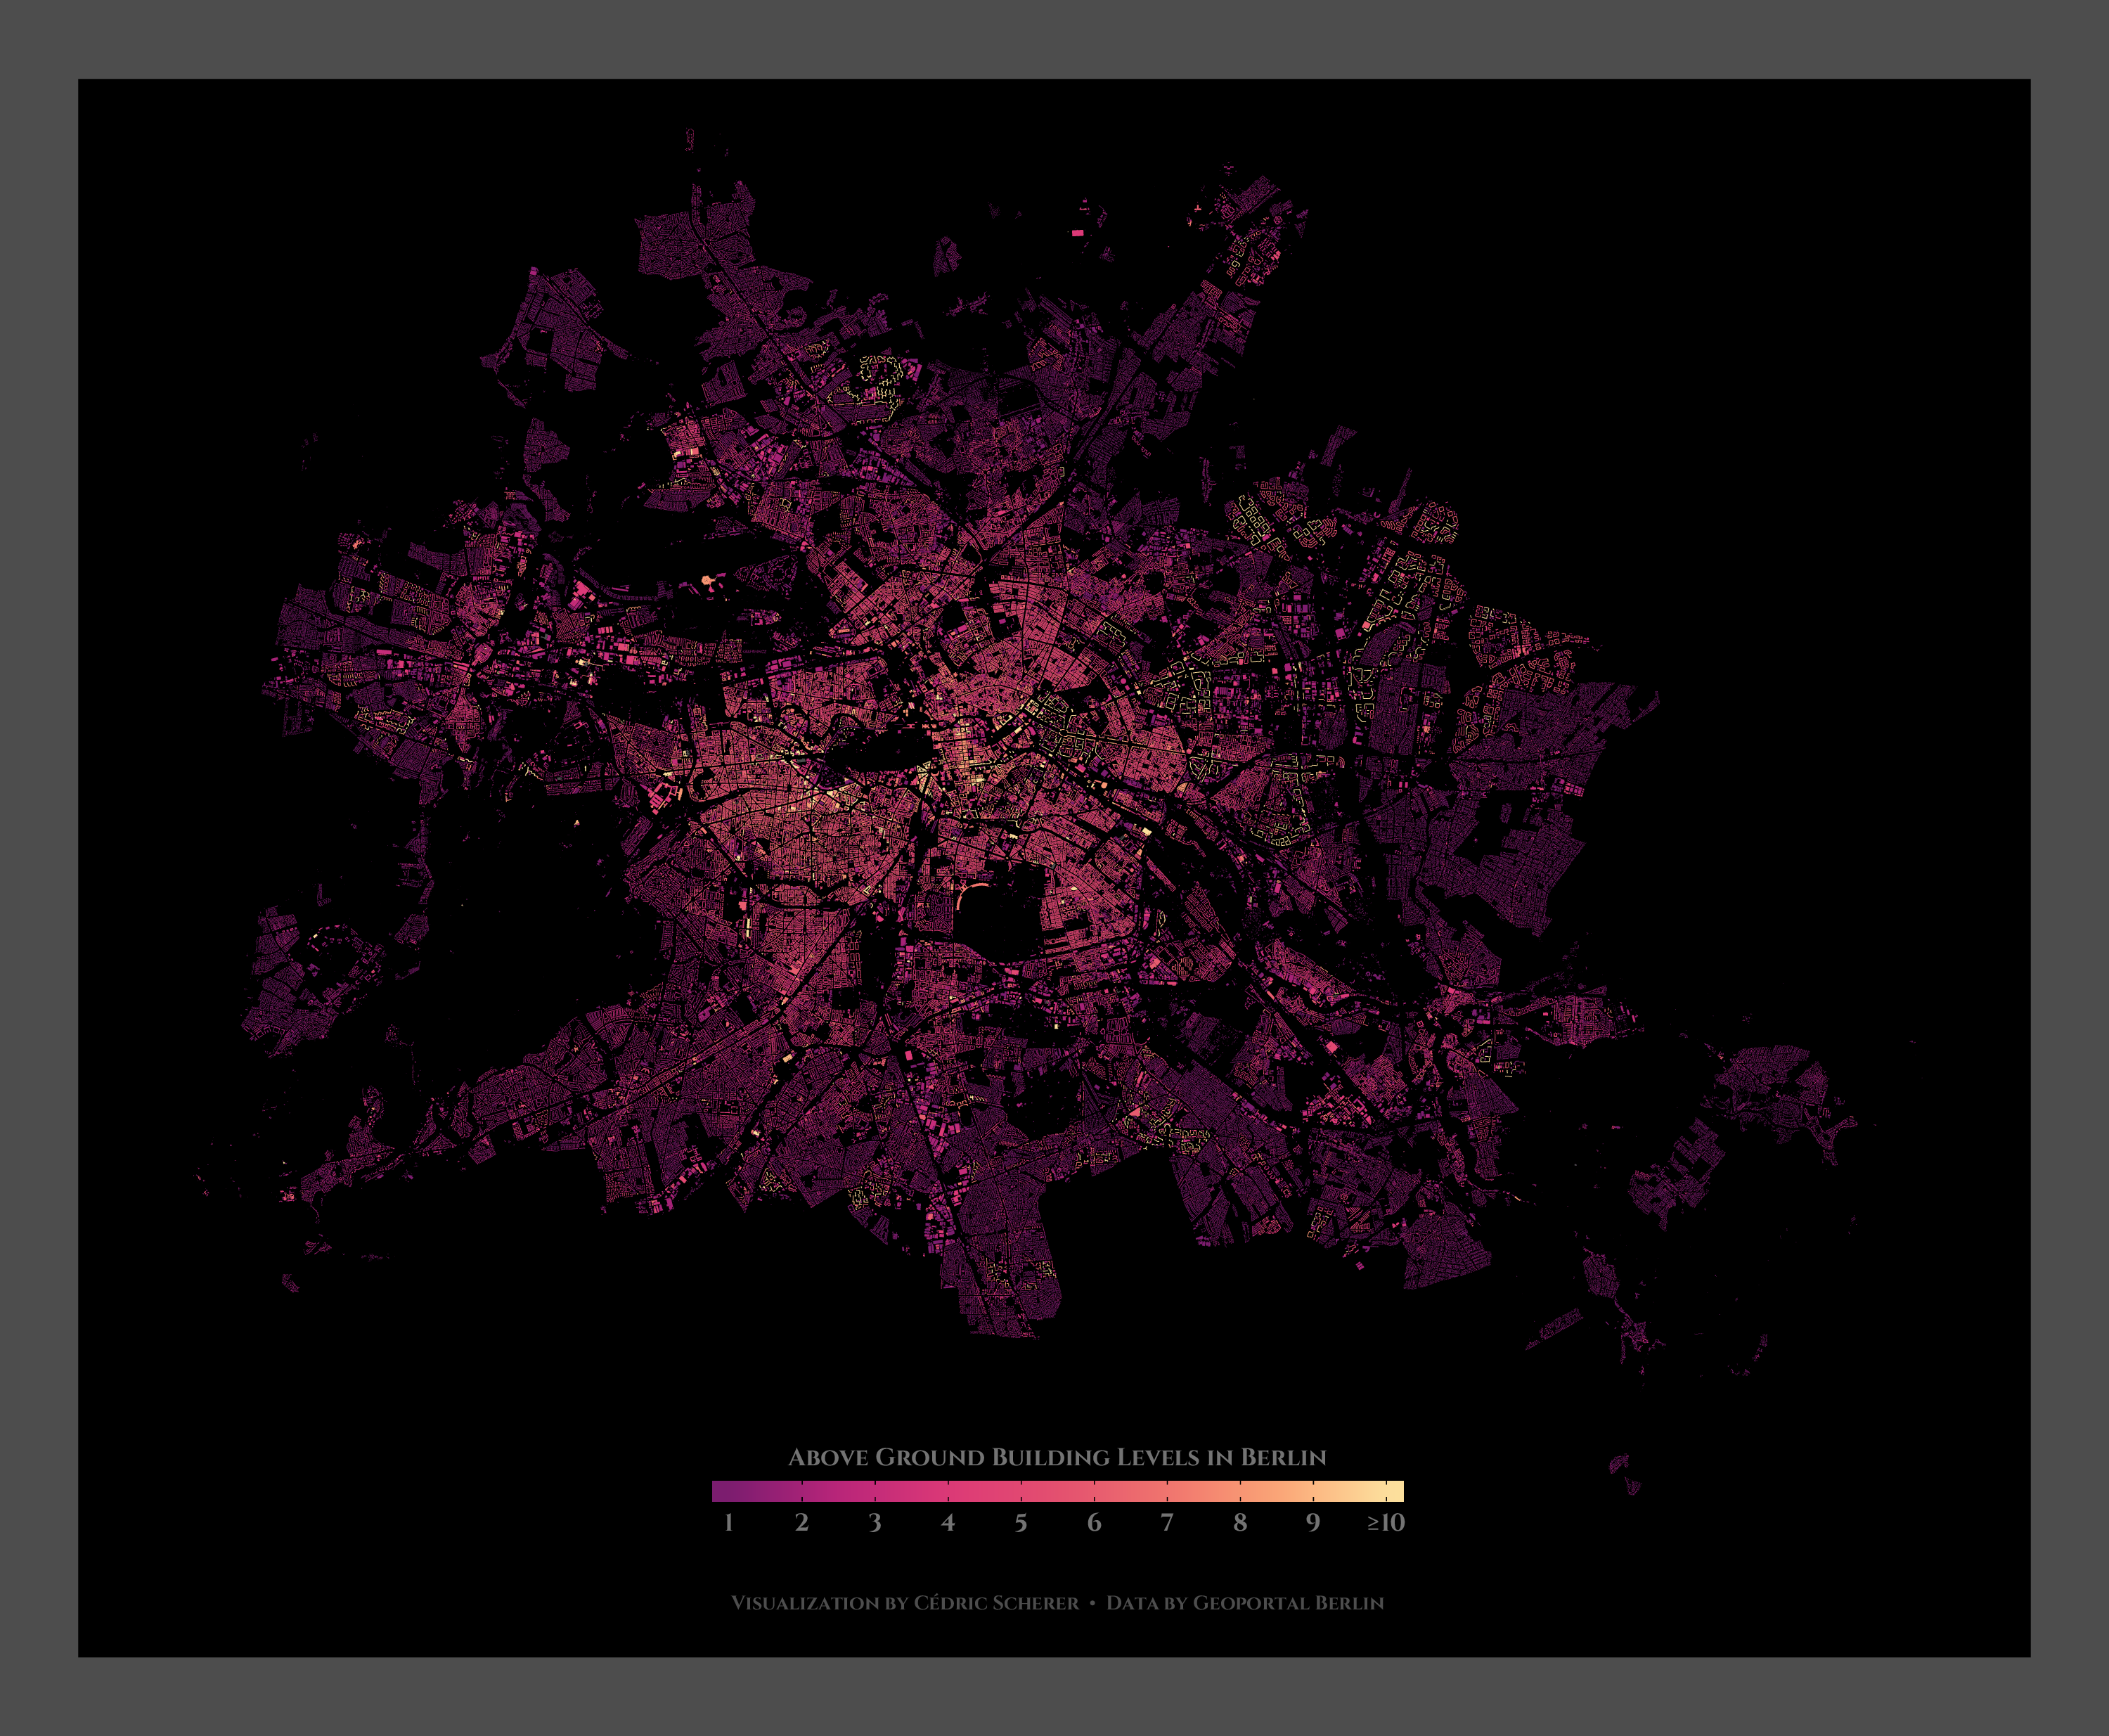Click legend label number 8
Image resolution: width=2109 pixels, height=1736 pixels.
tap(1240, 1523)
